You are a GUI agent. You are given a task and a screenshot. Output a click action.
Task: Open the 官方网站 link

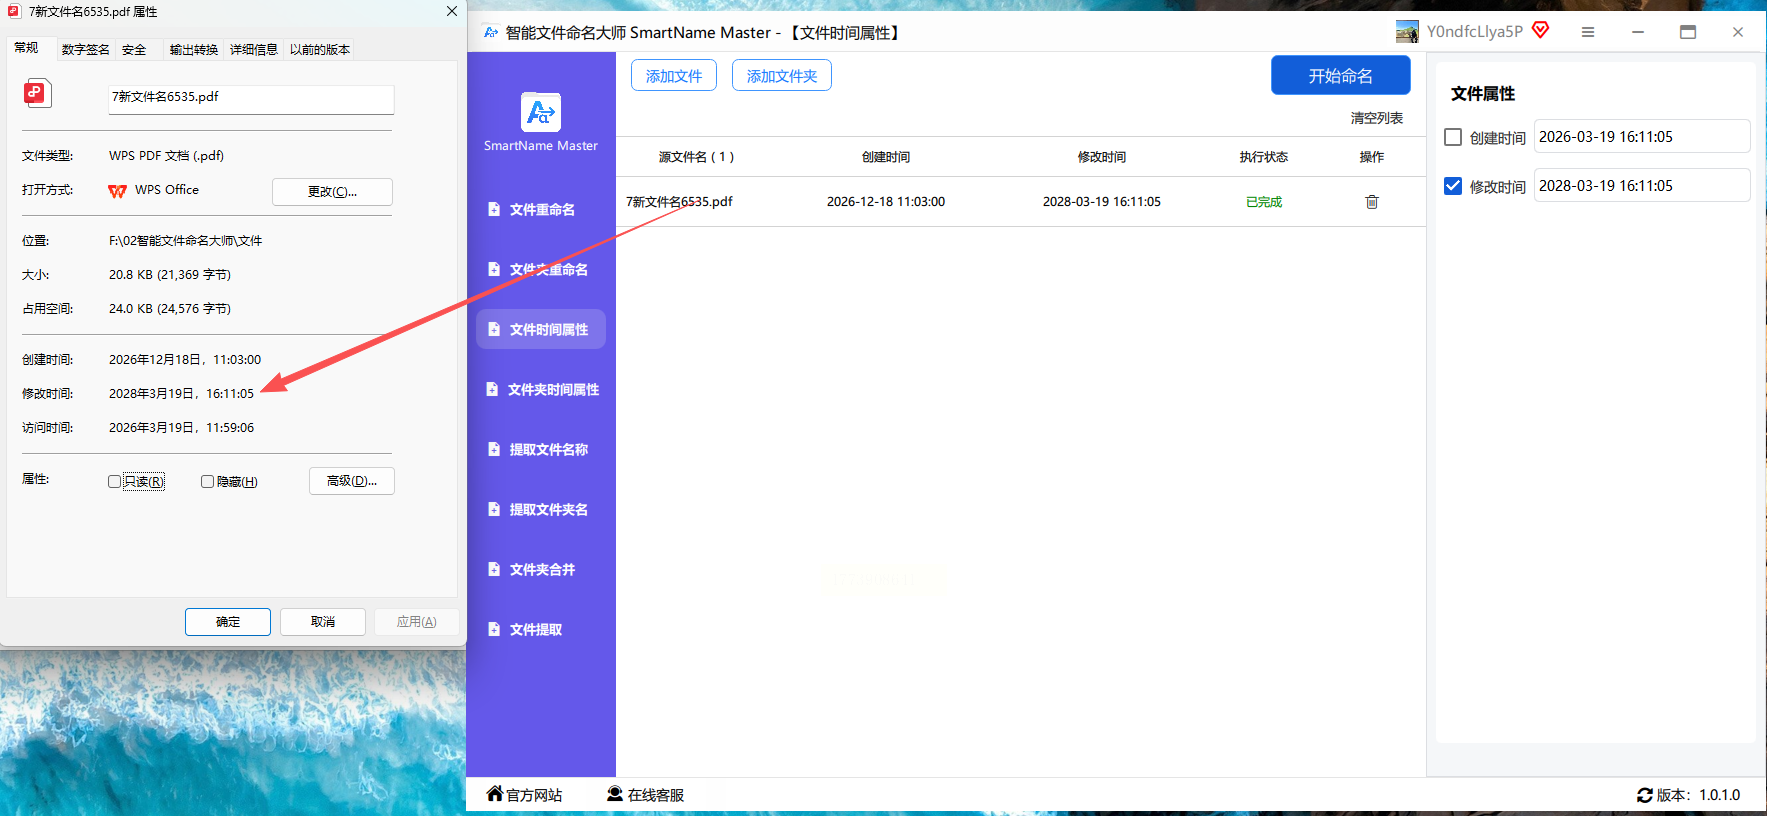point(525,795)
